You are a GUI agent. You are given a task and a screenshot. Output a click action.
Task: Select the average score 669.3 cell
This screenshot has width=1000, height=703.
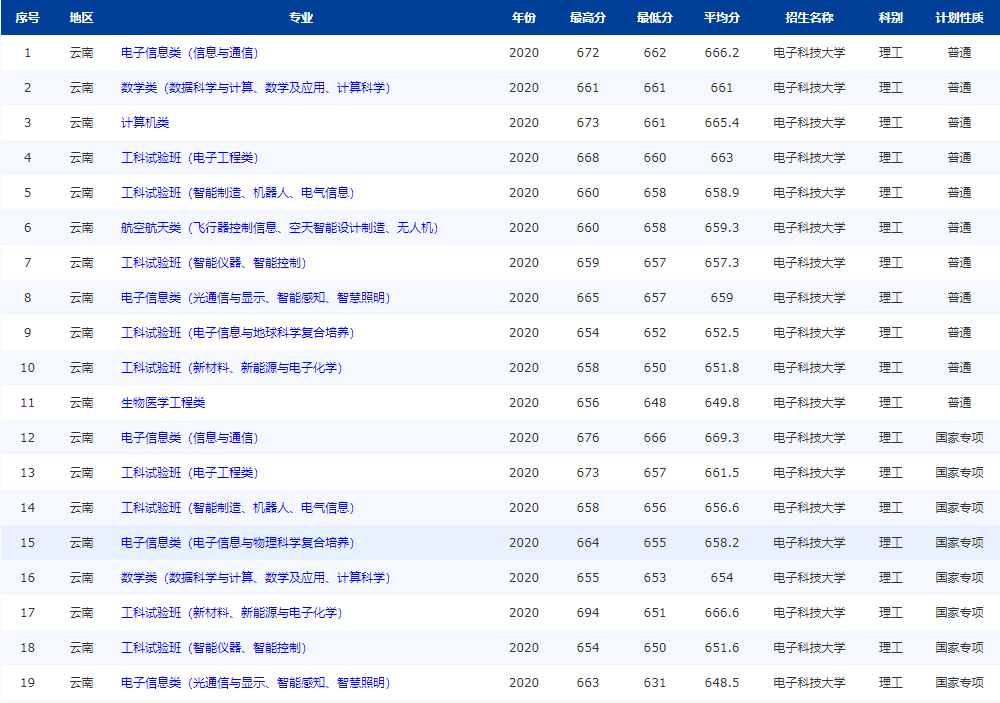(722, 438)
